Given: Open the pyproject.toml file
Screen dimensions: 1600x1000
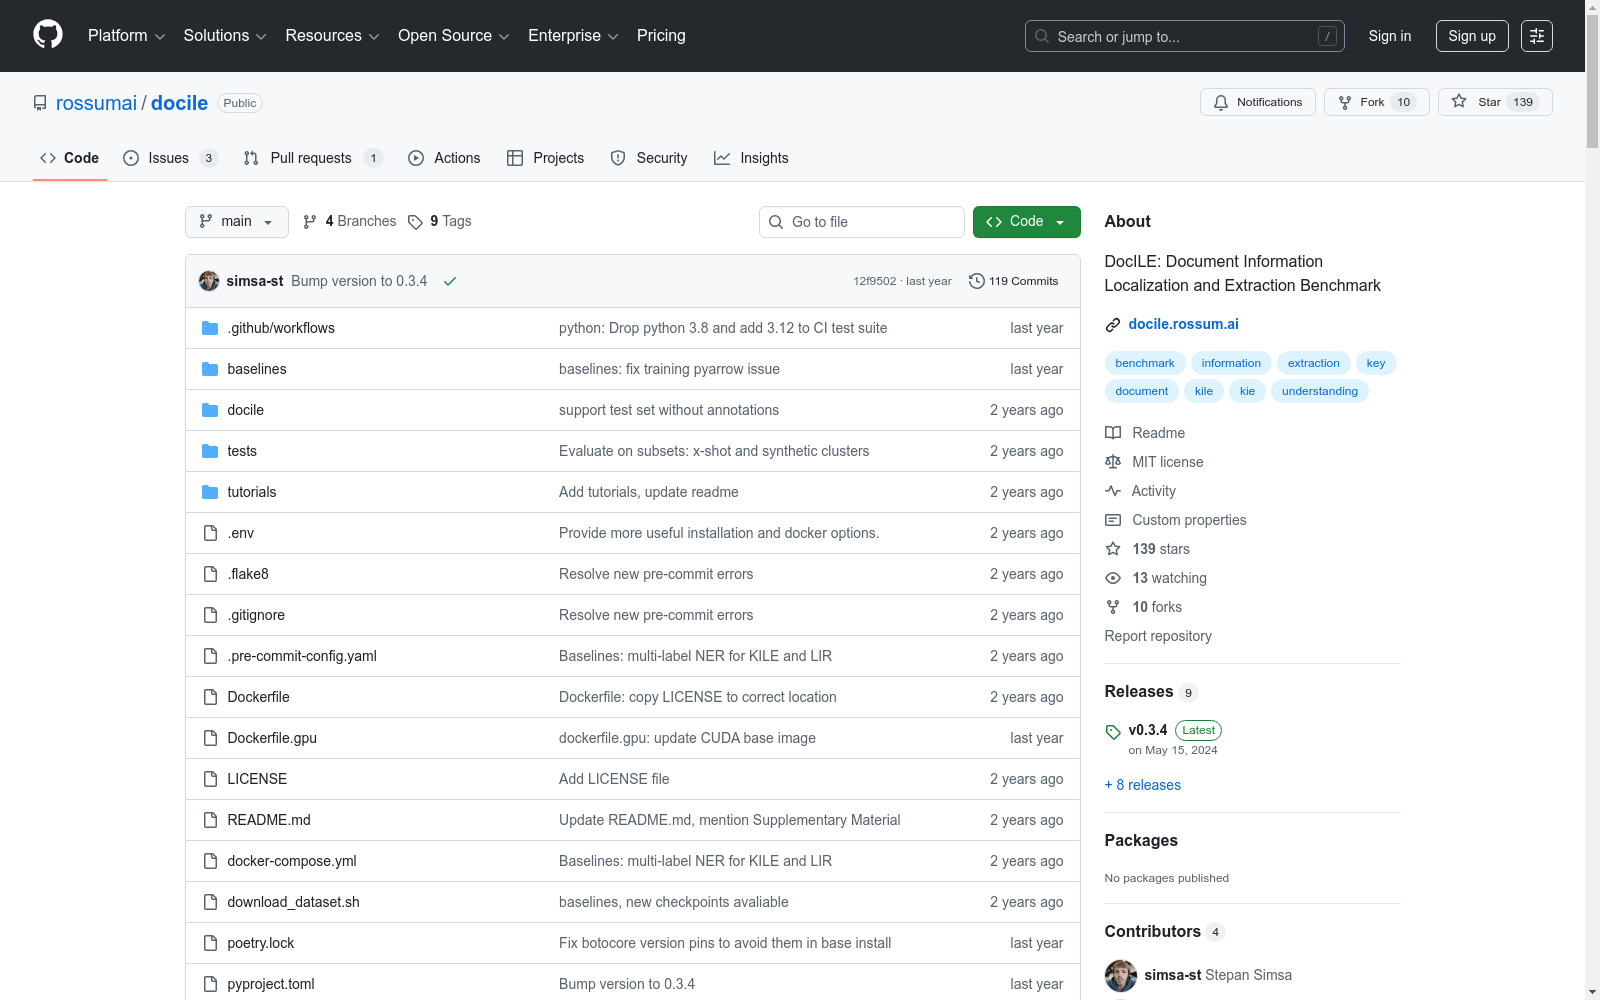Looking at the screenshot, I should point(271,984).
